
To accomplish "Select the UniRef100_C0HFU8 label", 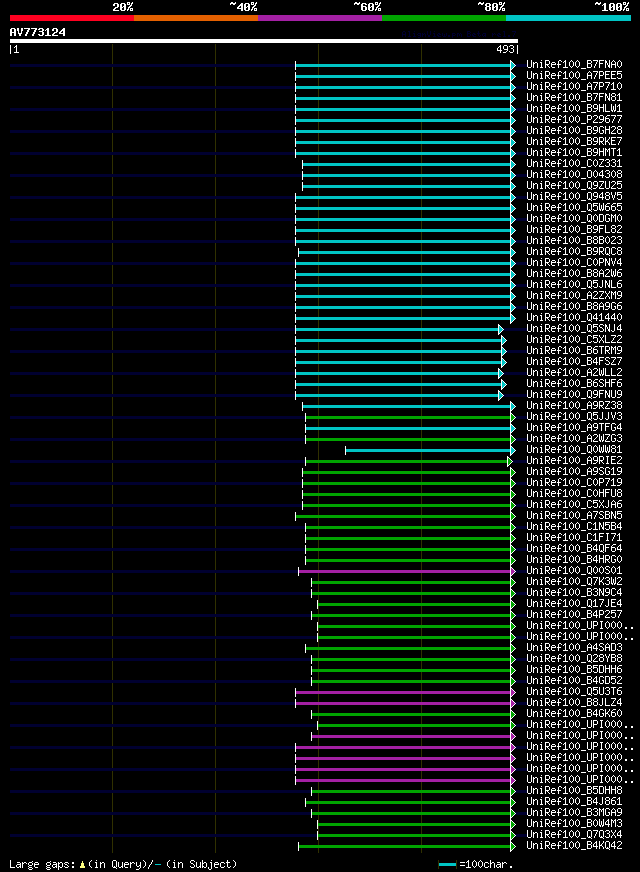I will (x=574, y=493).
